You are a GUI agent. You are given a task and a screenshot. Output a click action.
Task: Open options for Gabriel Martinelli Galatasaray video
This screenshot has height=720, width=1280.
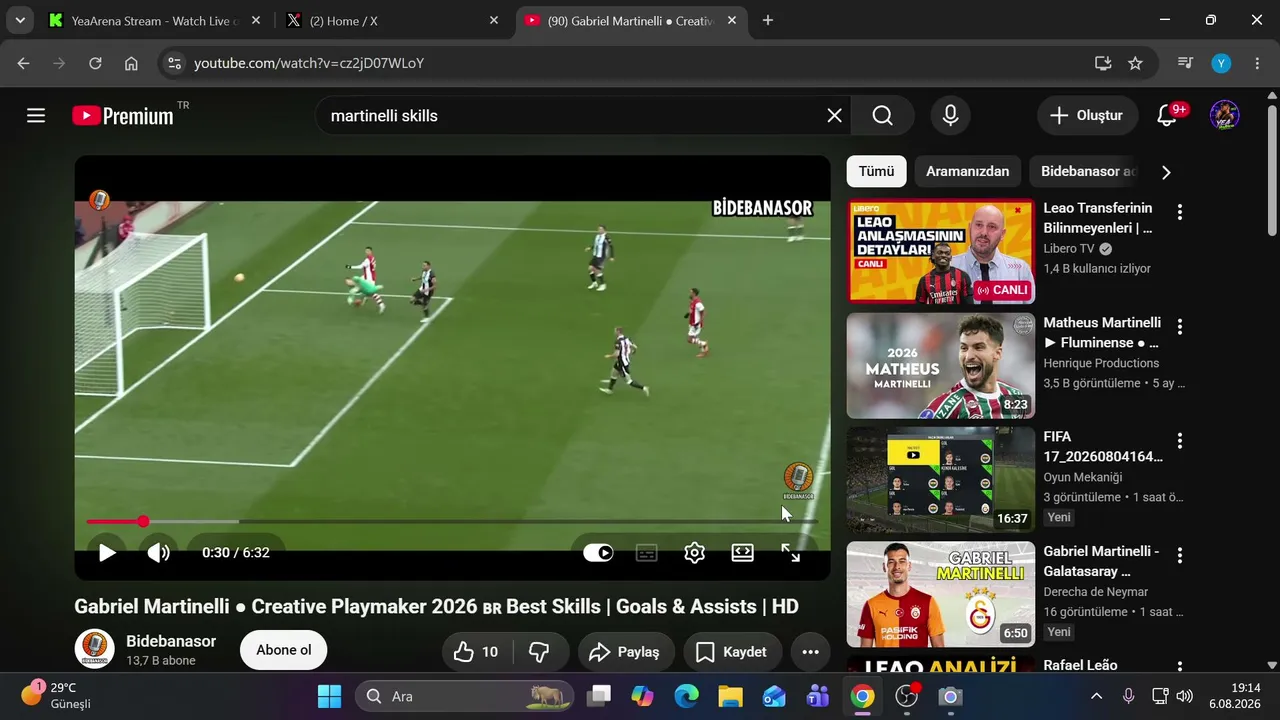[1180, 555]
